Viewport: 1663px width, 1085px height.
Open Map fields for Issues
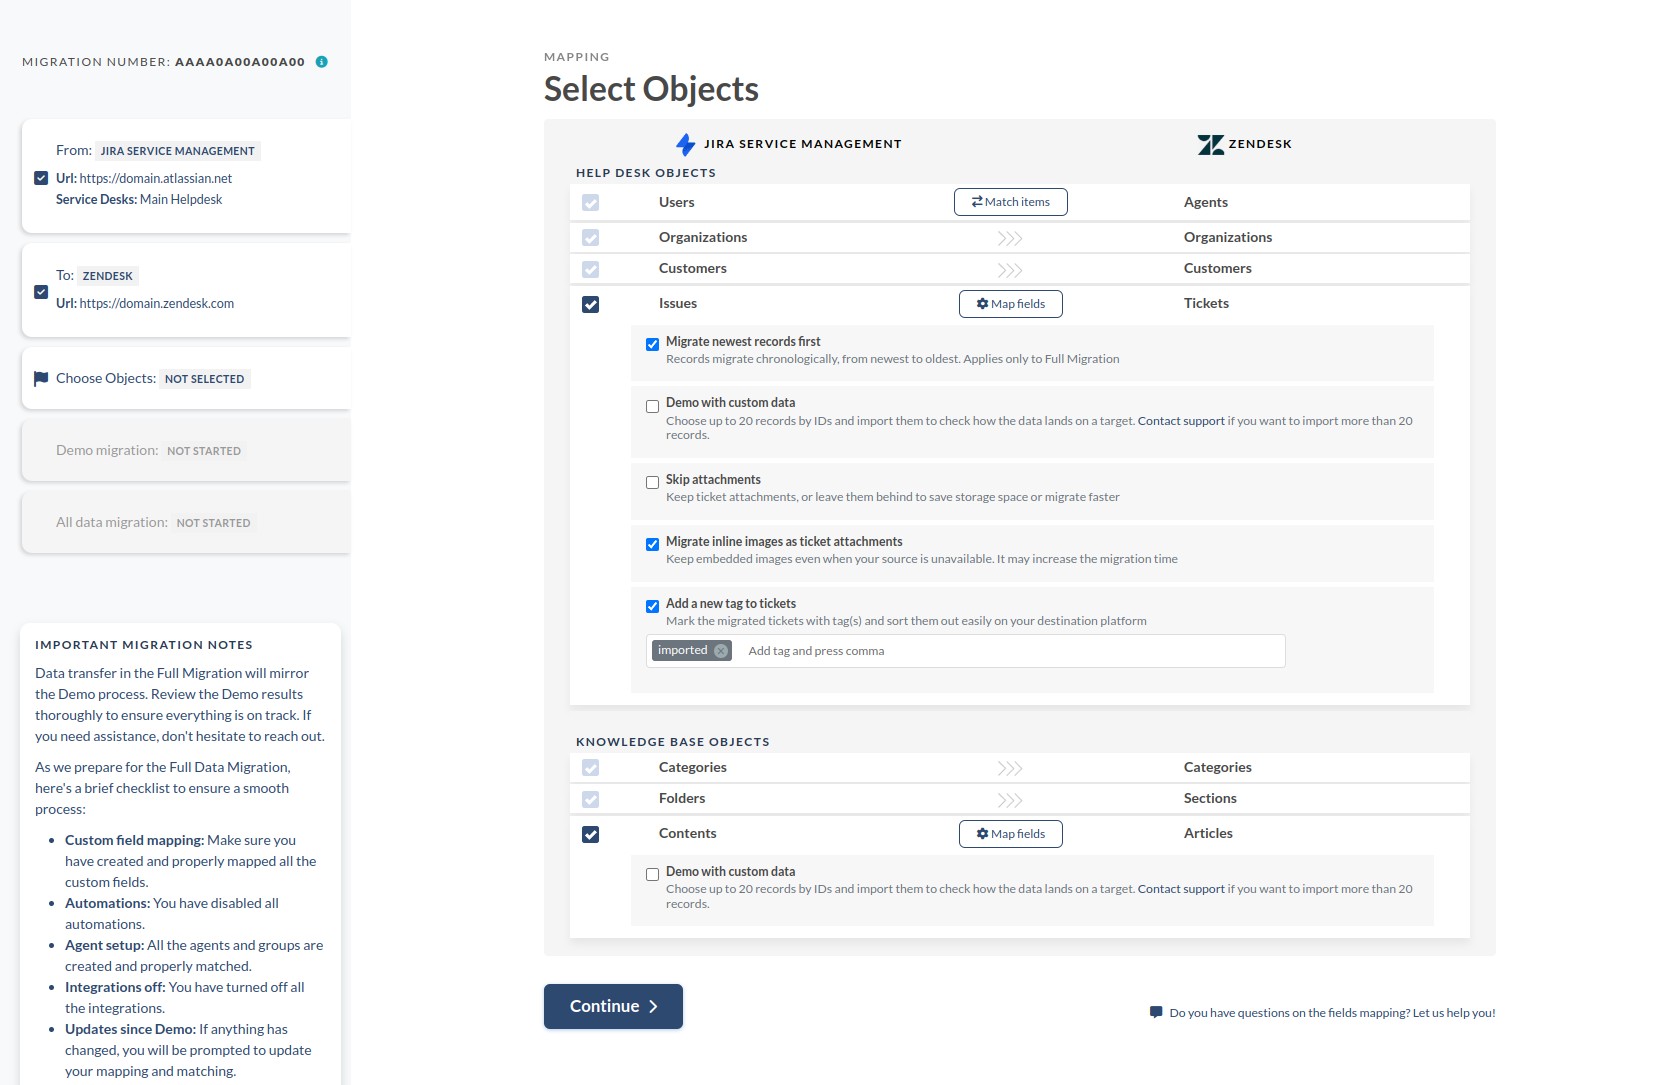pyautogui.click(x=1011, y=304)
